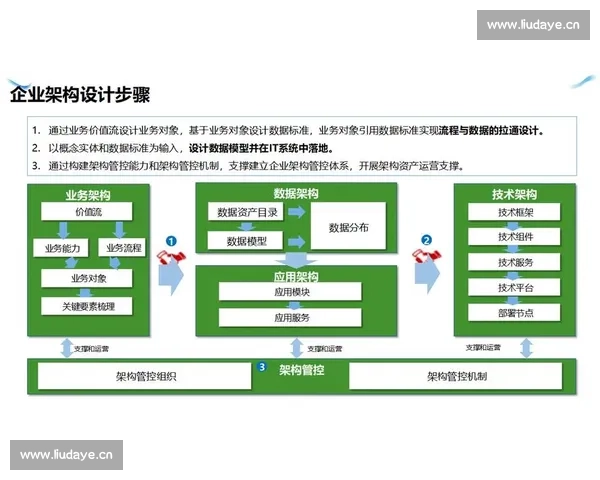Select the 架构管控组织 box

point(145,376)
